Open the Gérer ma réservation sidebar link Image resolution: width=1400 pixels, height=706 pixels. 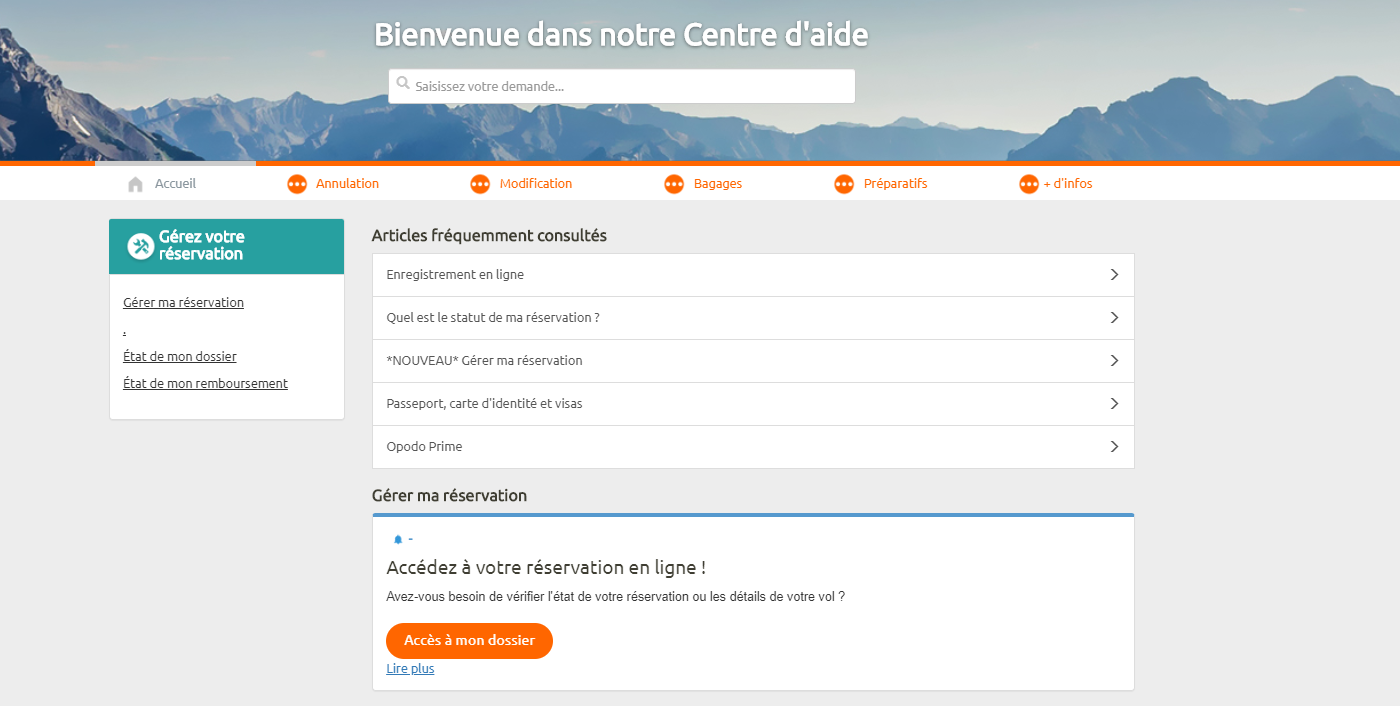coord(183,303)
